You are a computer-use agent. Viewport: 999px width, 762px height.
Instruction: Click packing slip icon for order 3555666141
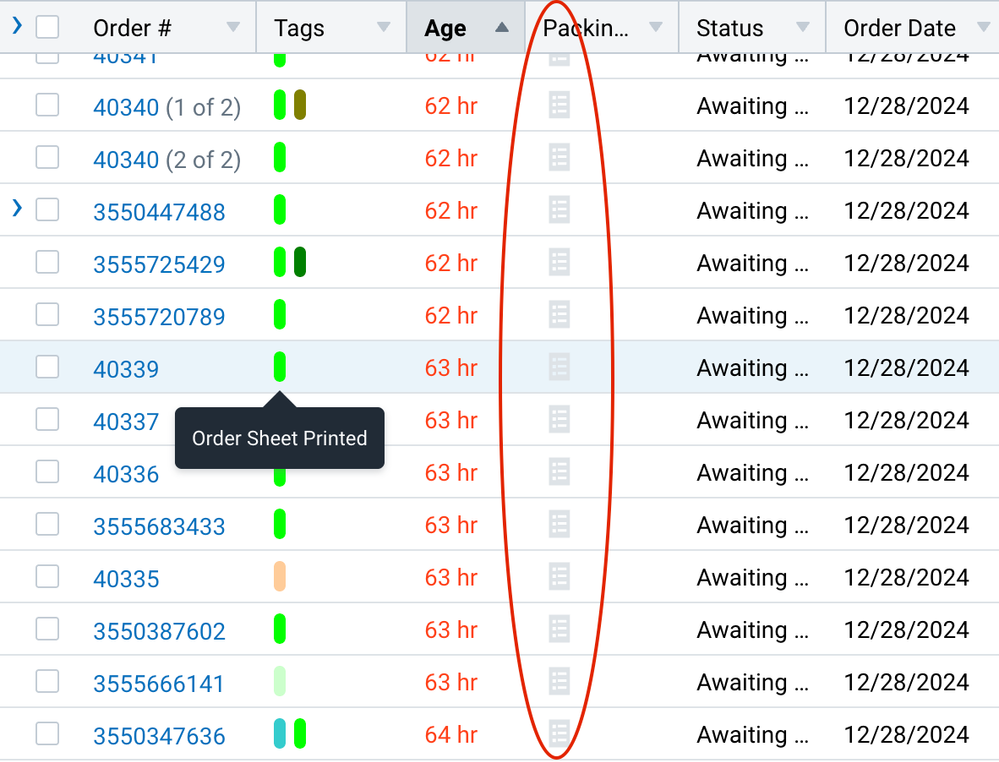pyautogui.click(x=559, y=682)
